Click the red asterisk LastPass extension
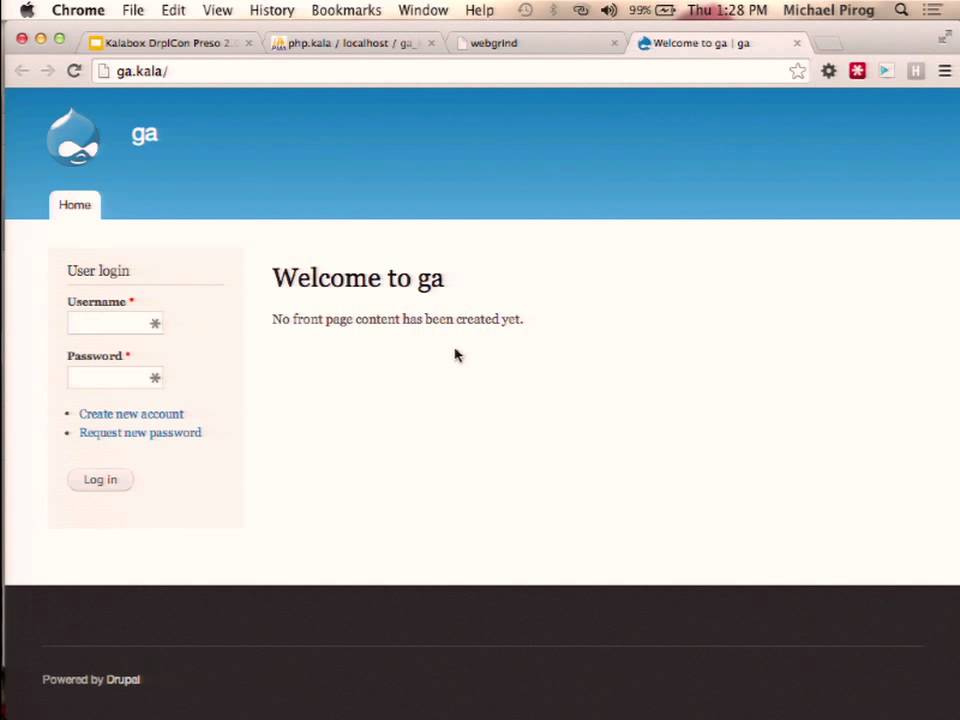This screenshot has width=960, height=720. click(857, 71)
